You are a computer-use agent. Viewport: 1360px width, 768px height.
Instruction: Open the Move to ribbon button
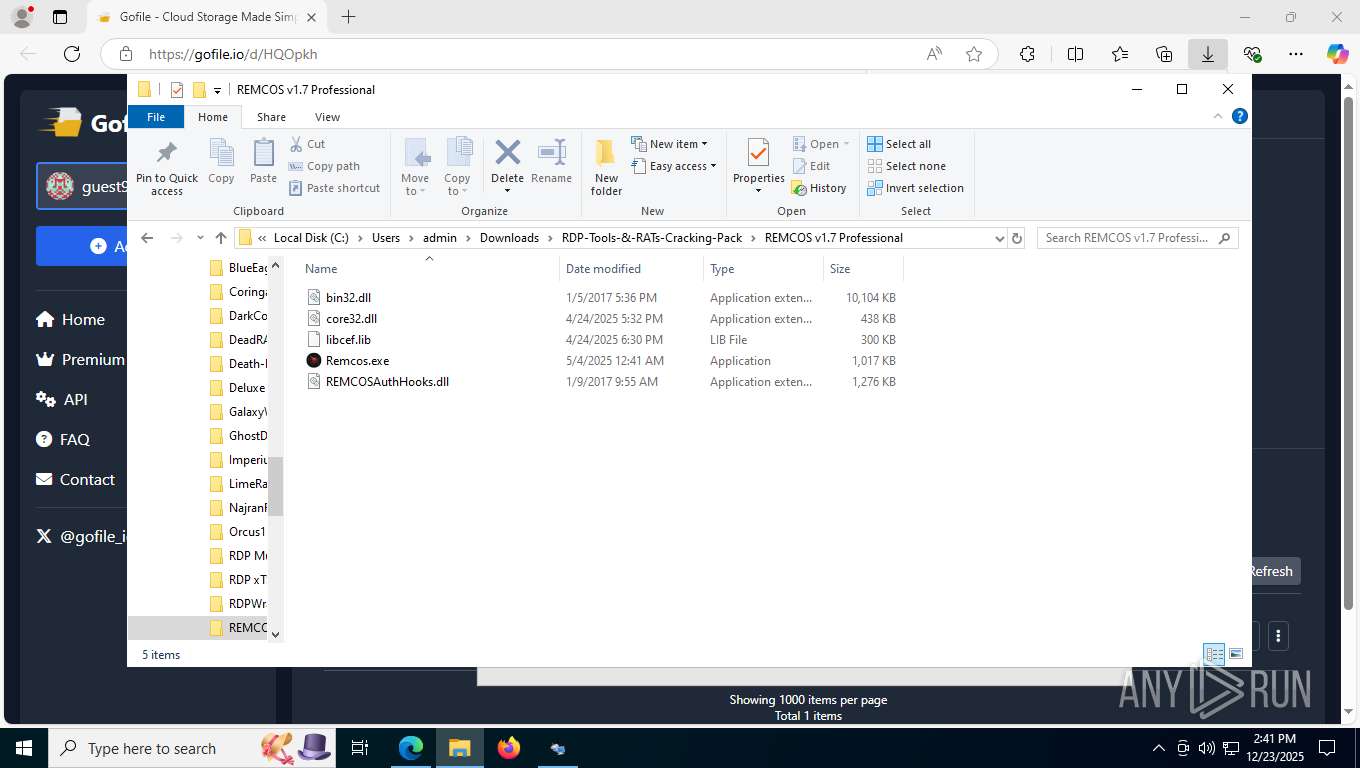[415, 167]
